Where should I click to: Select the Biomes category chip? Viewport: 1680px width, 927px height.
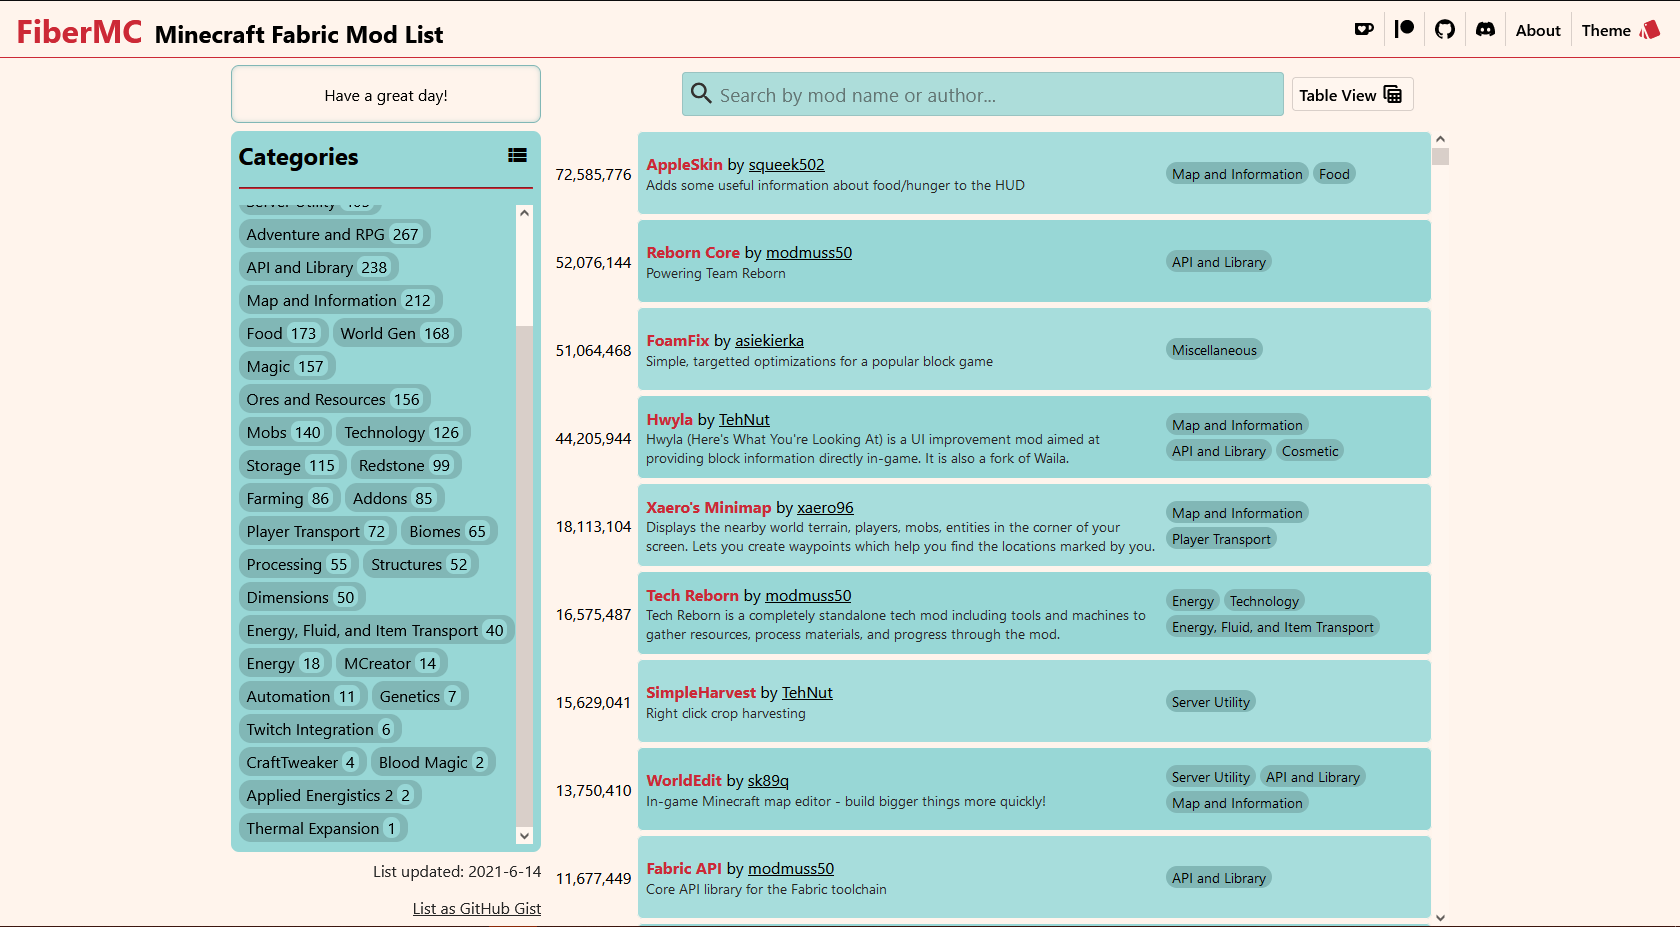pos(448,531)
